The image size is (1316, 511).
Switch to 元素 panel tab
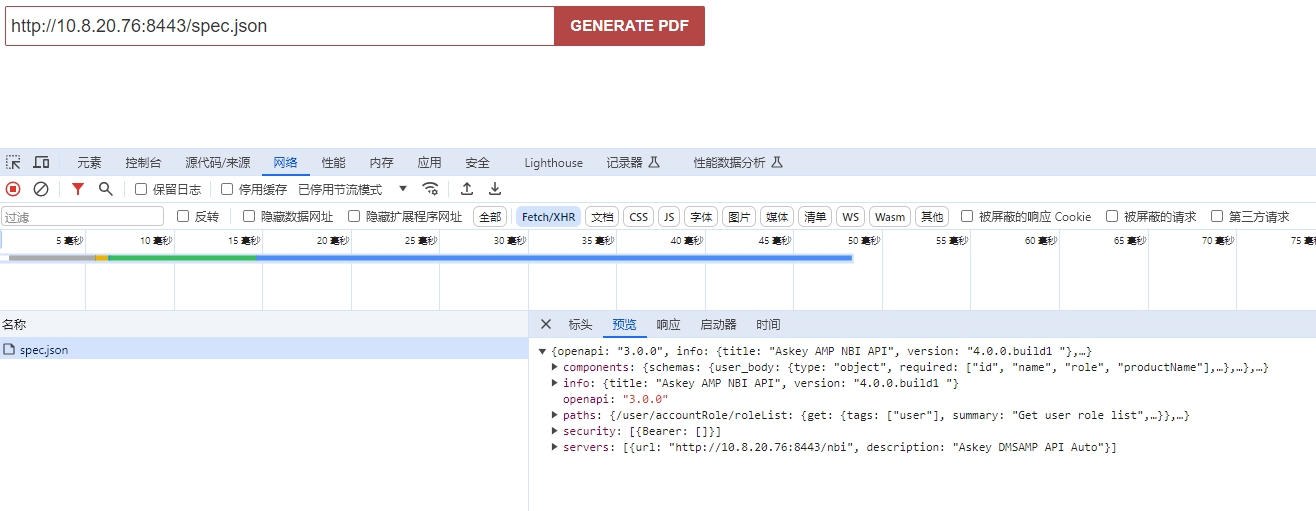pyautogui.click(x=89, y=162)
